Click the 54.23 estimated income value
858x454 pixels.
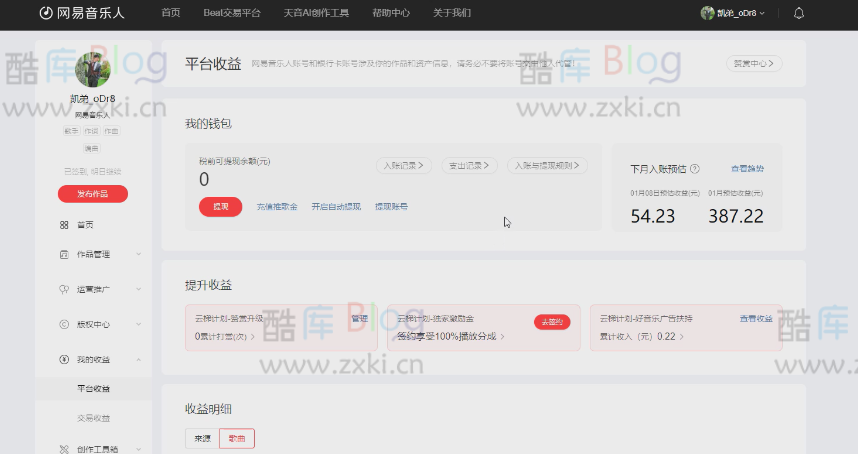(653, 217)
